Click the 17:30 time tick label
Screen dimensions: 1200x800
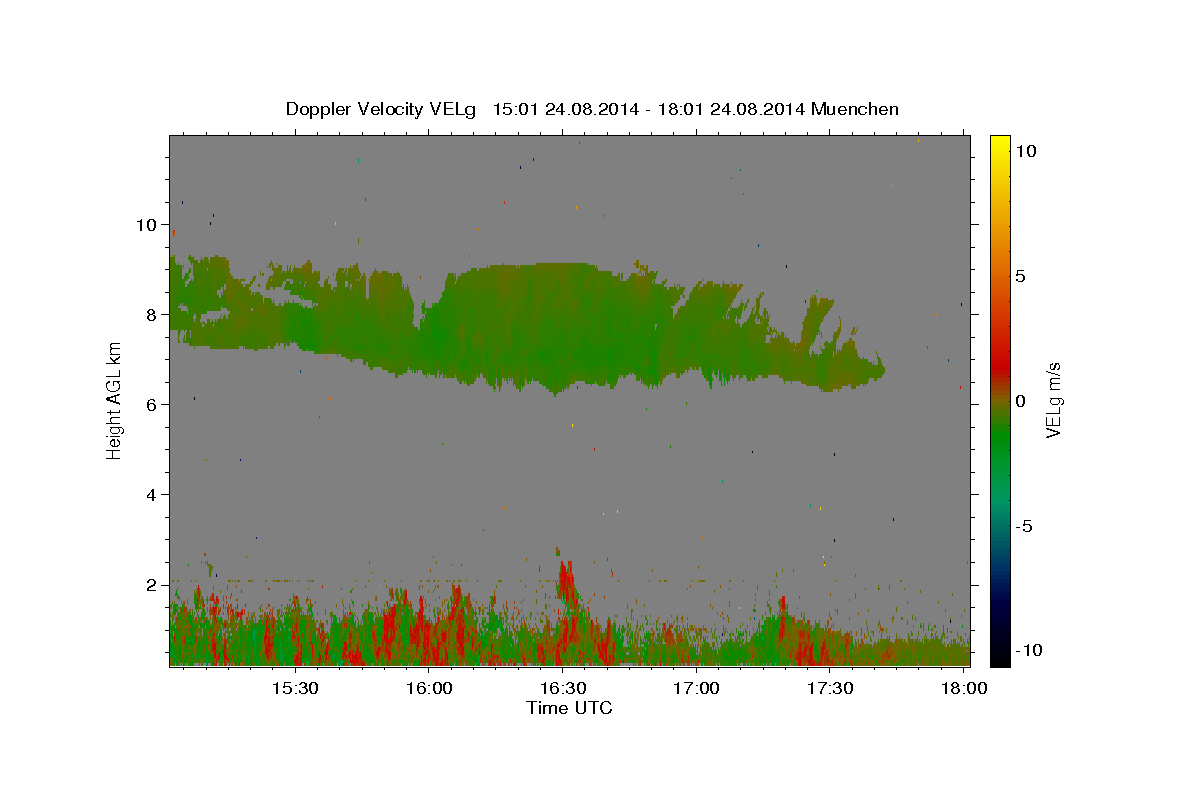(x=830, y=689)
